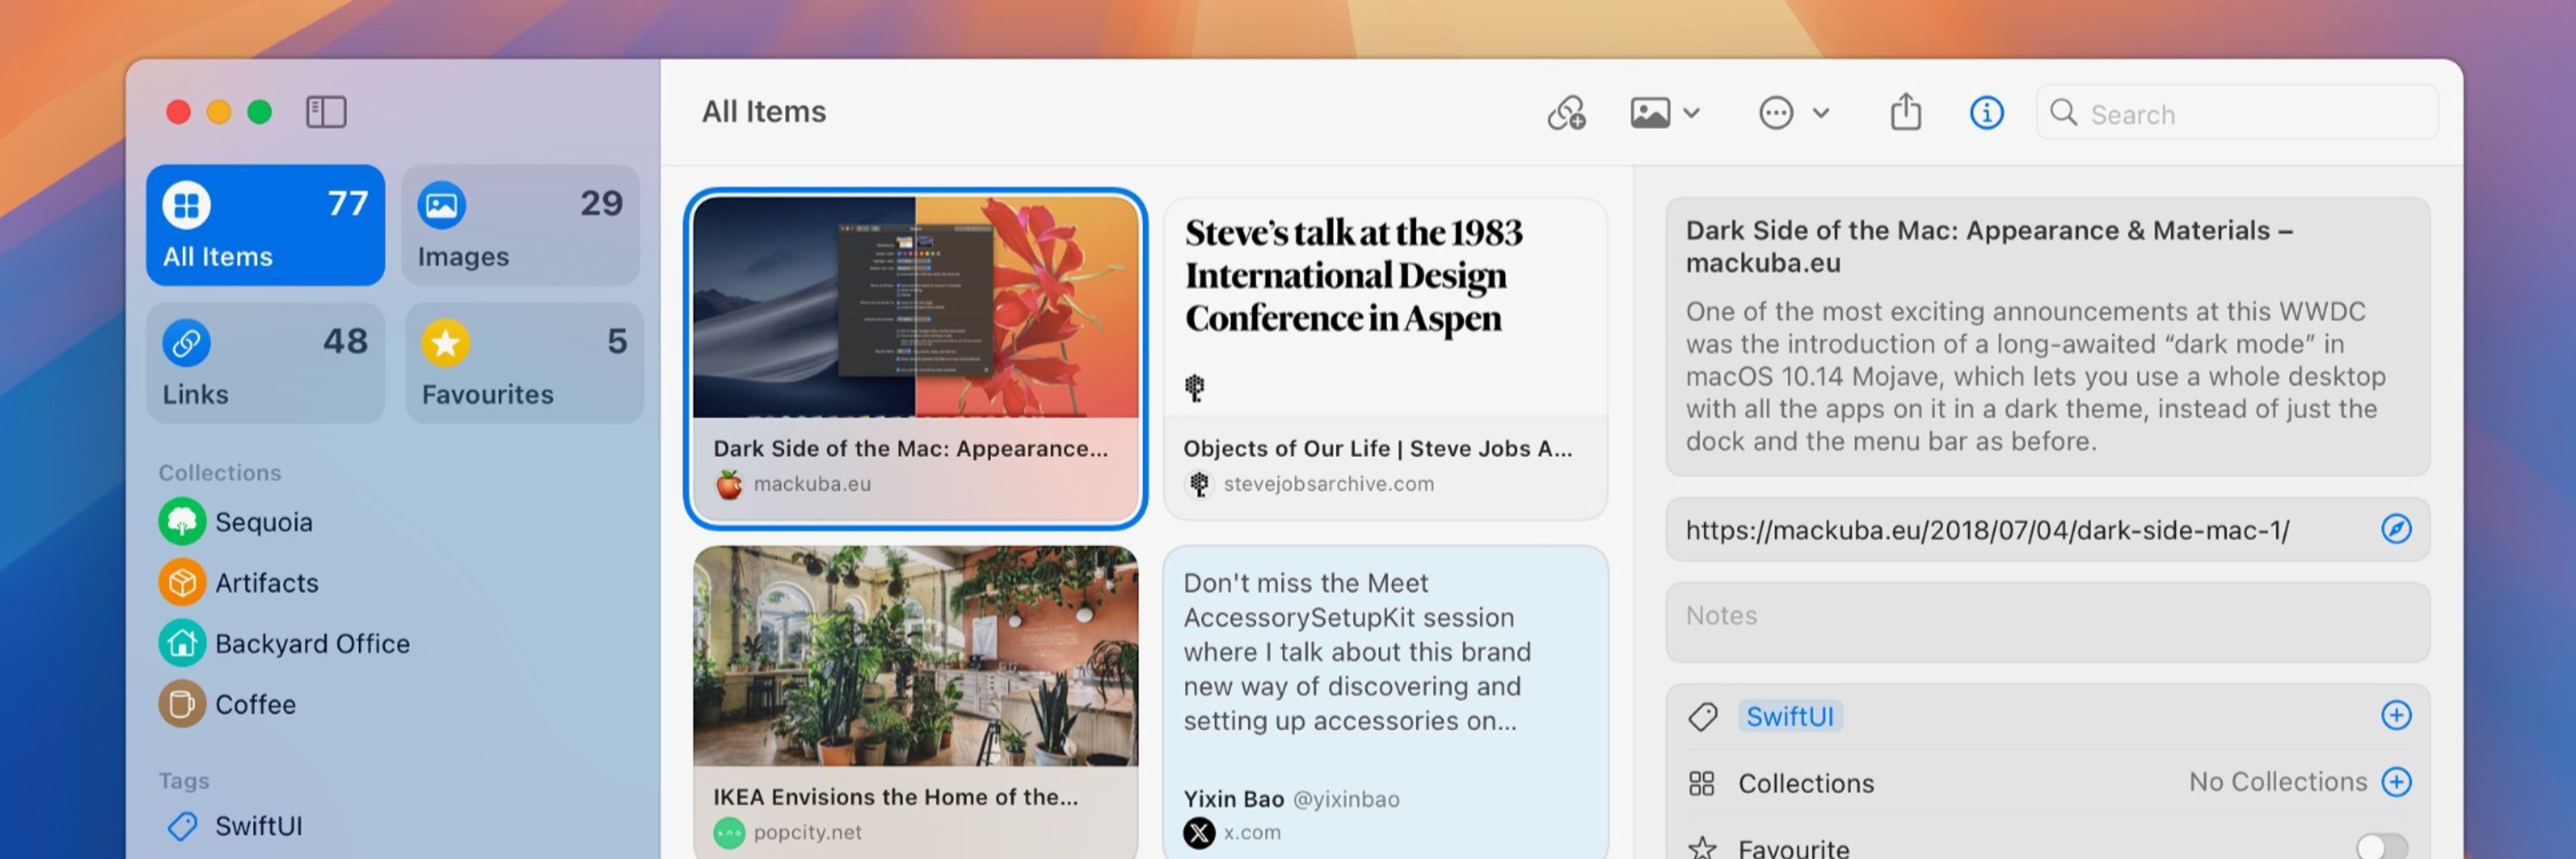The image size is (2576, 859).
Task: Click the Notes field in inspector
Action: (2047, 623)
